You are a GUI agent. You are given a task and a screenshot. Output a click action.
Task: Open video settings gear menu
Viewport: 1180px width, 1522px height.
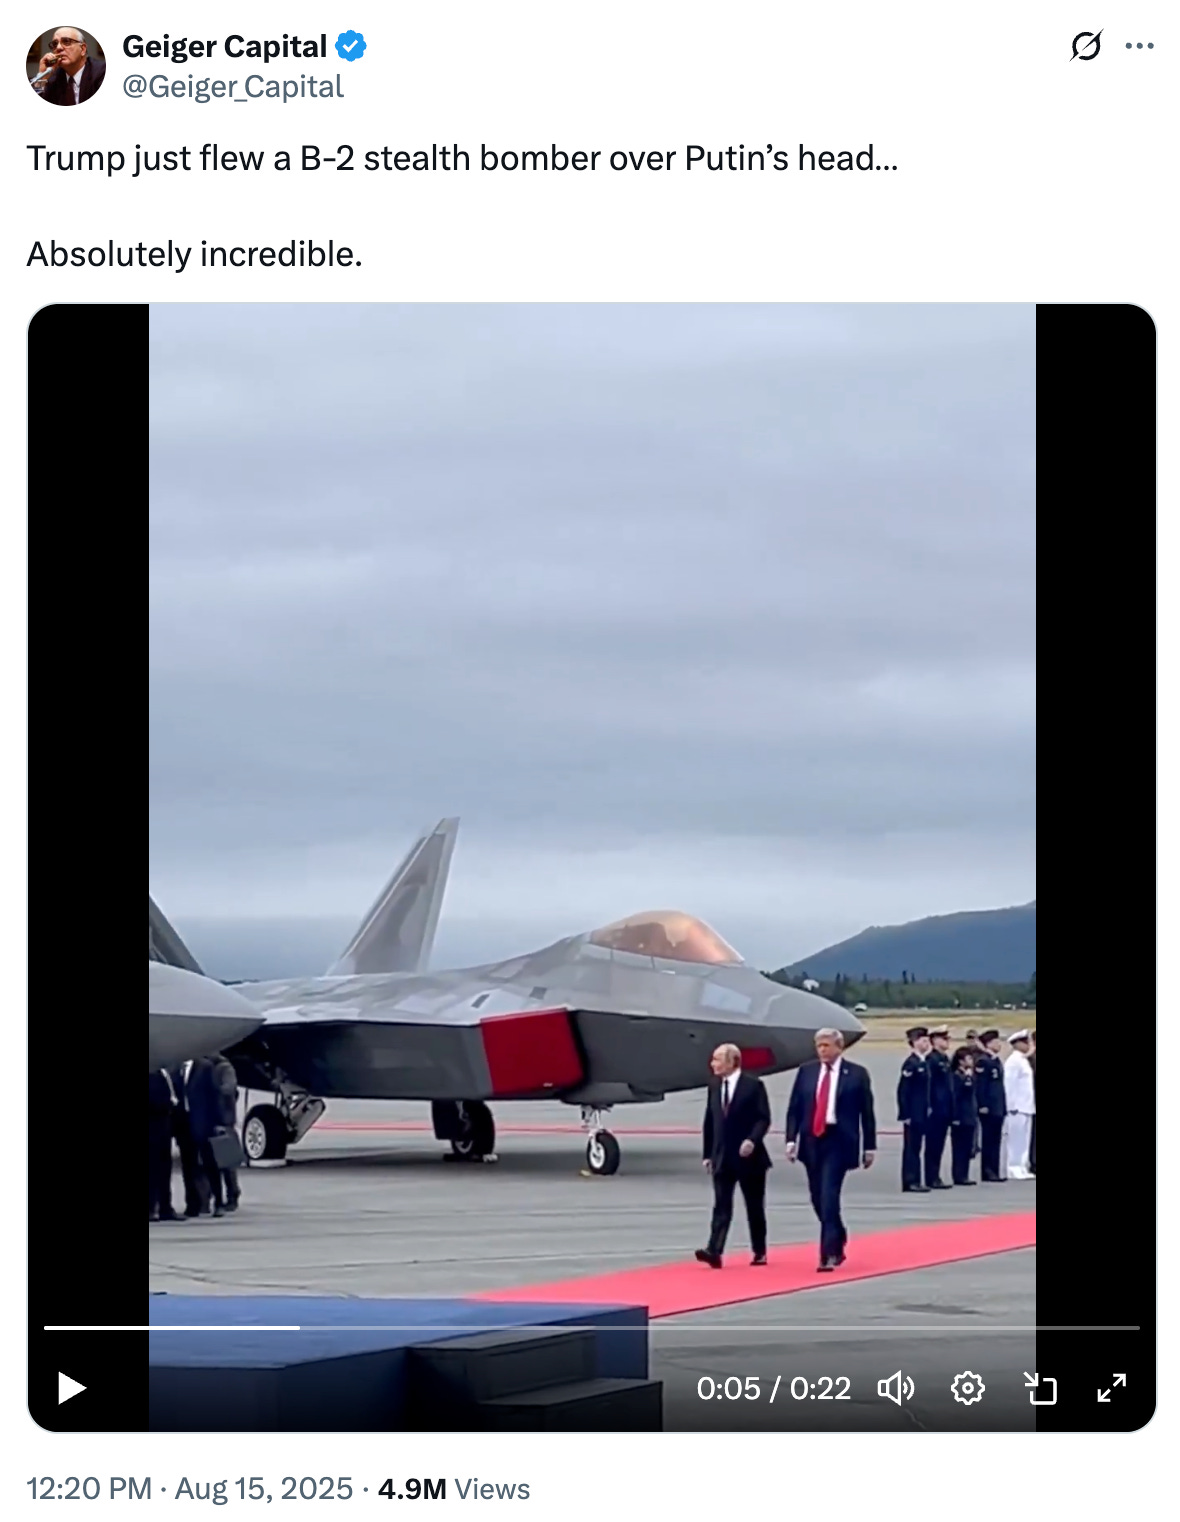point(967,1388)
